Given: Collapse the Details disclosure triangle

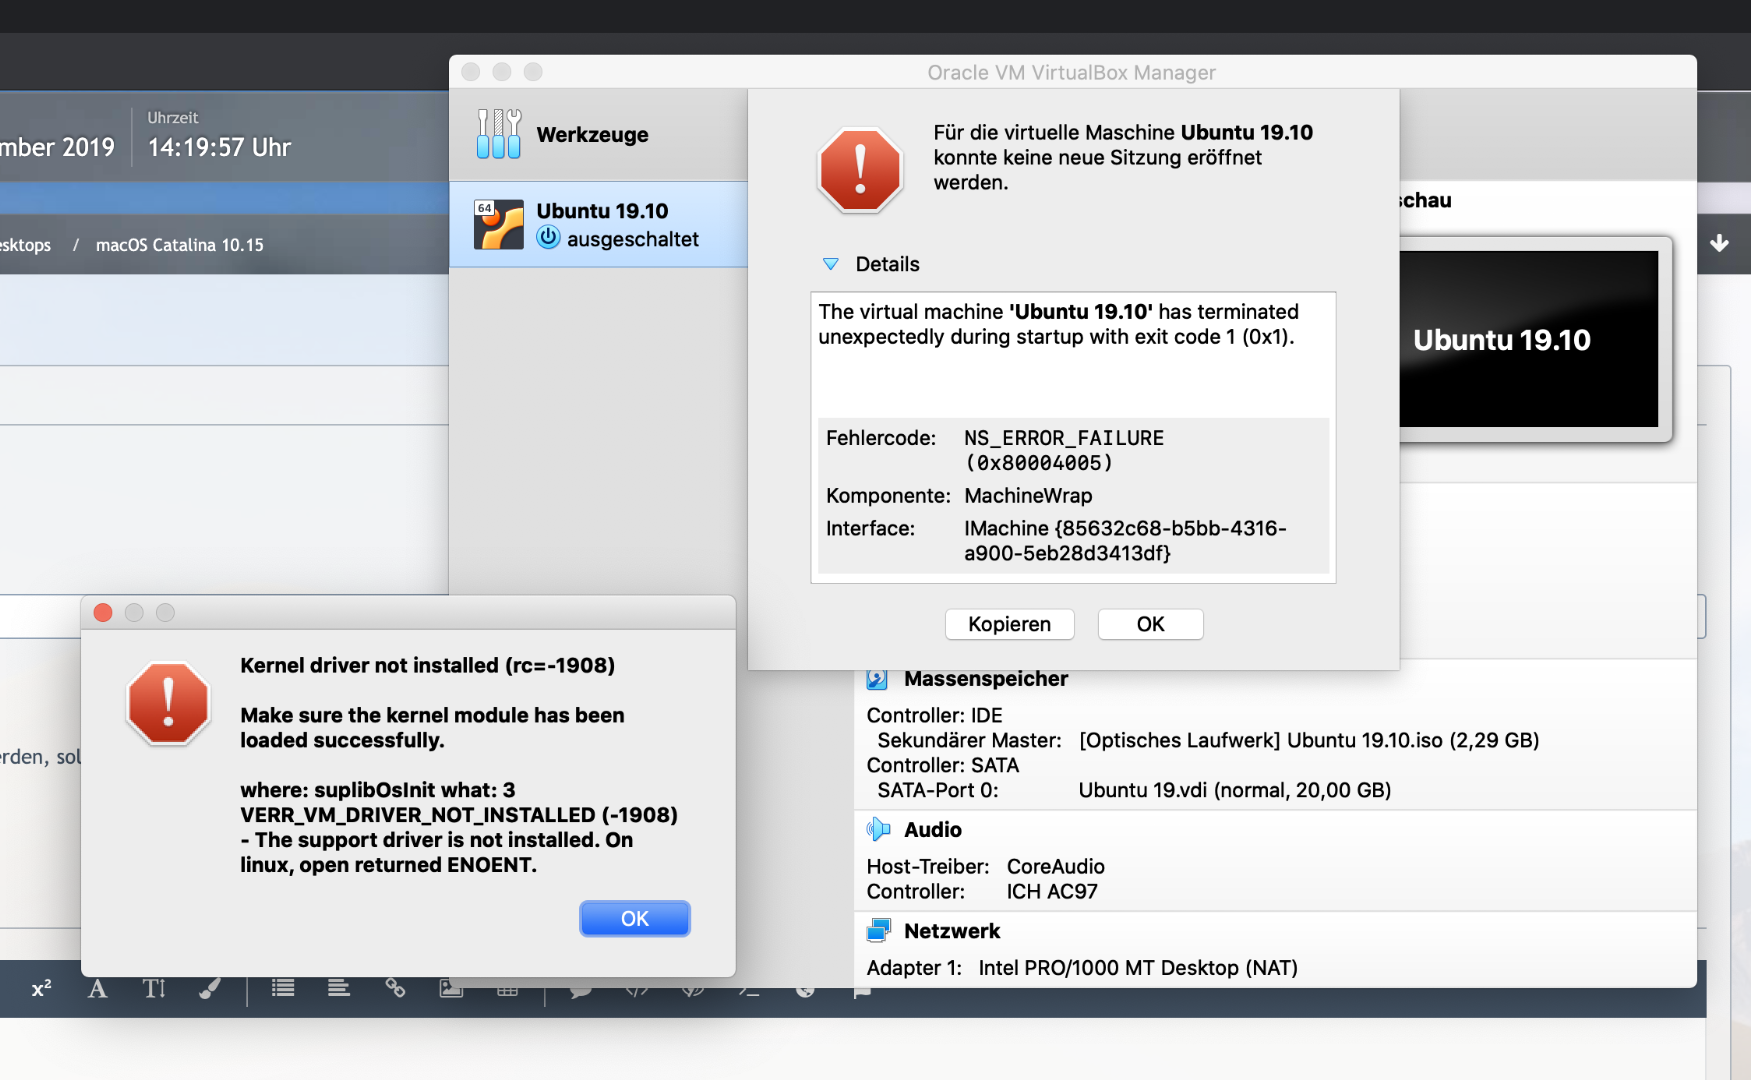Looking at the screenshot, I should pyautogui.click(x=830, y=264).
